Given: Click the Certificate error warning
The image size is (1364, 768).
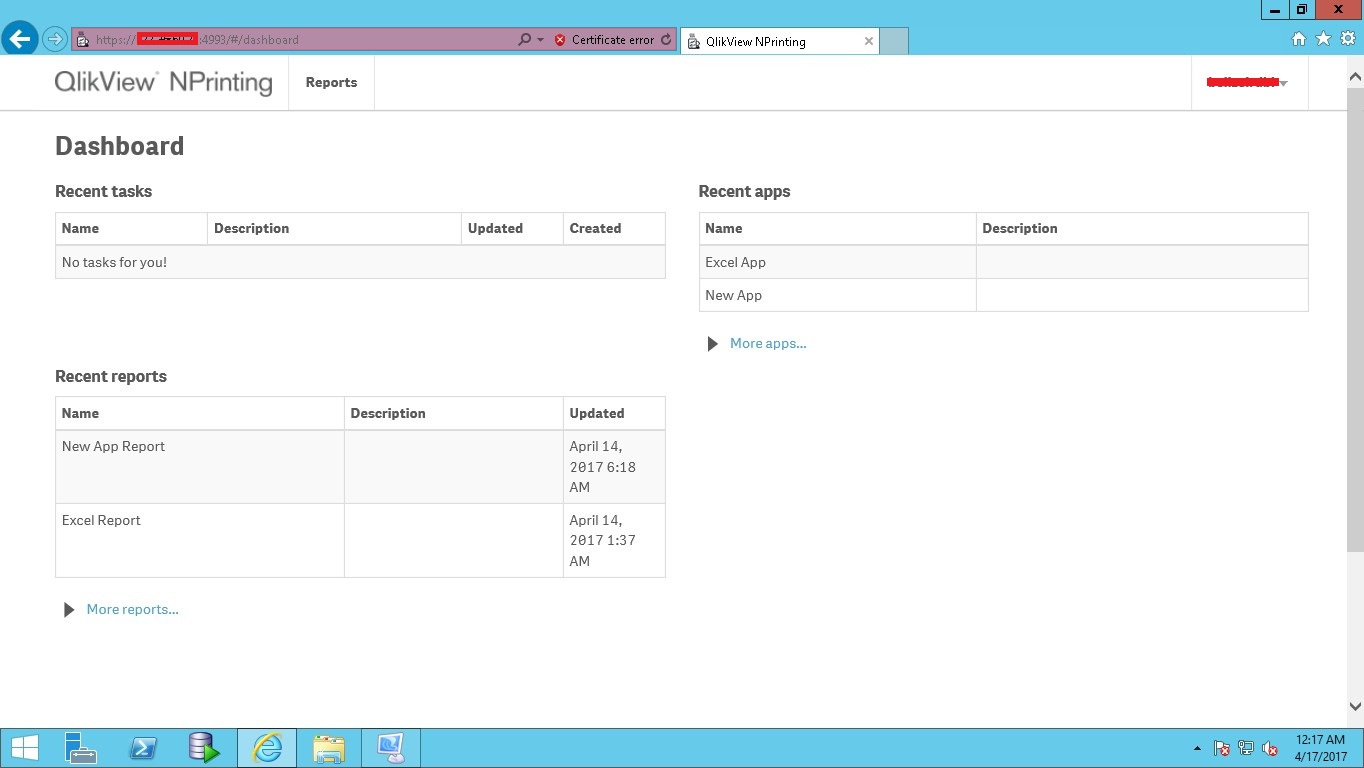Looking at the screenshot, I should 604,40.
